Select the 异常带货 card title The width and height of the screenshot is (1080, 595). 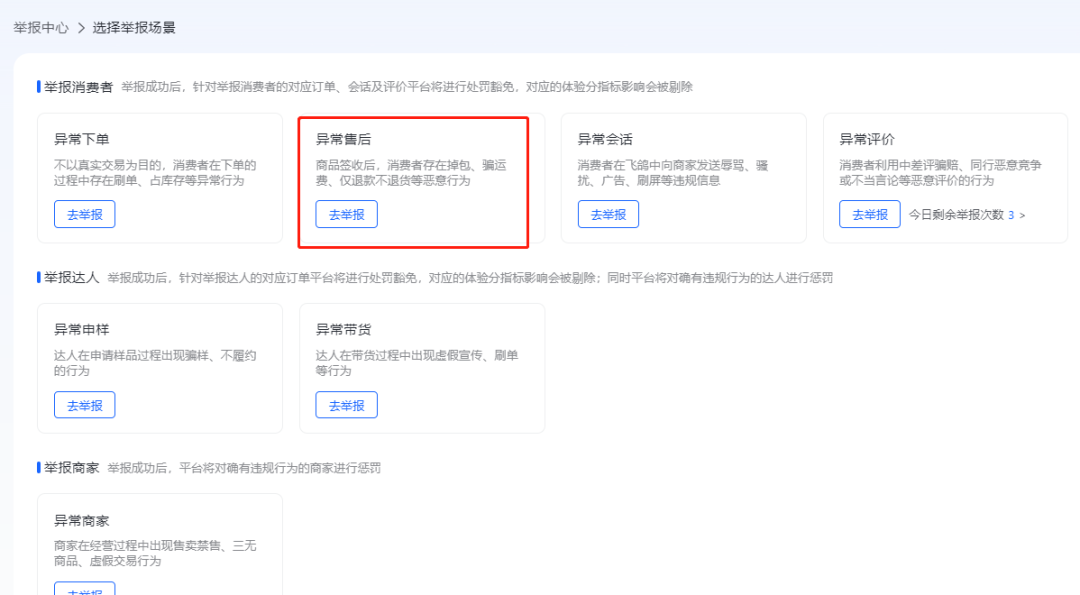click(344, 329)
